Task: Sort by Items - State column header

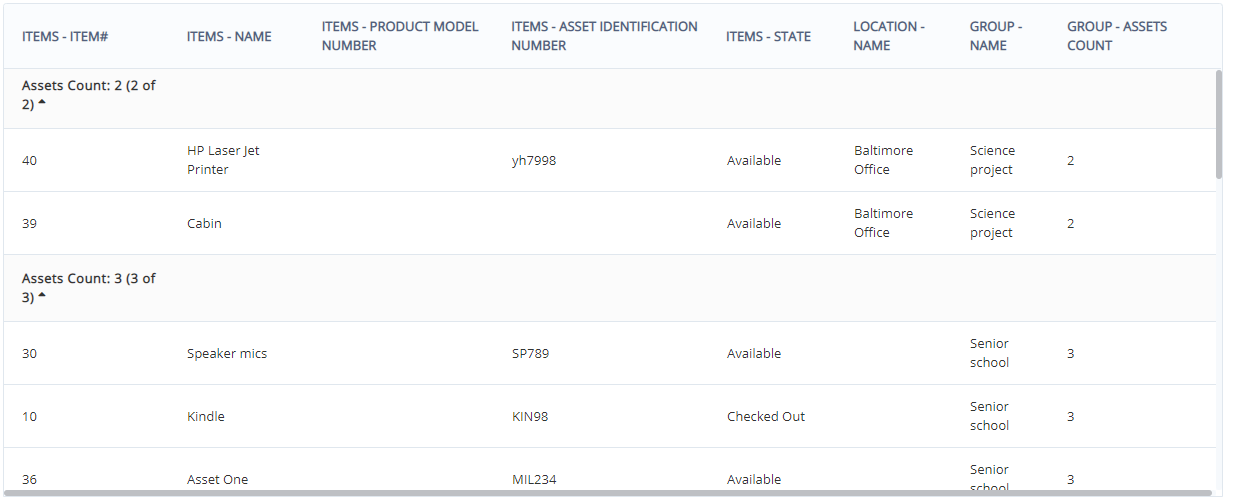Action: click(x=768, y=37)
